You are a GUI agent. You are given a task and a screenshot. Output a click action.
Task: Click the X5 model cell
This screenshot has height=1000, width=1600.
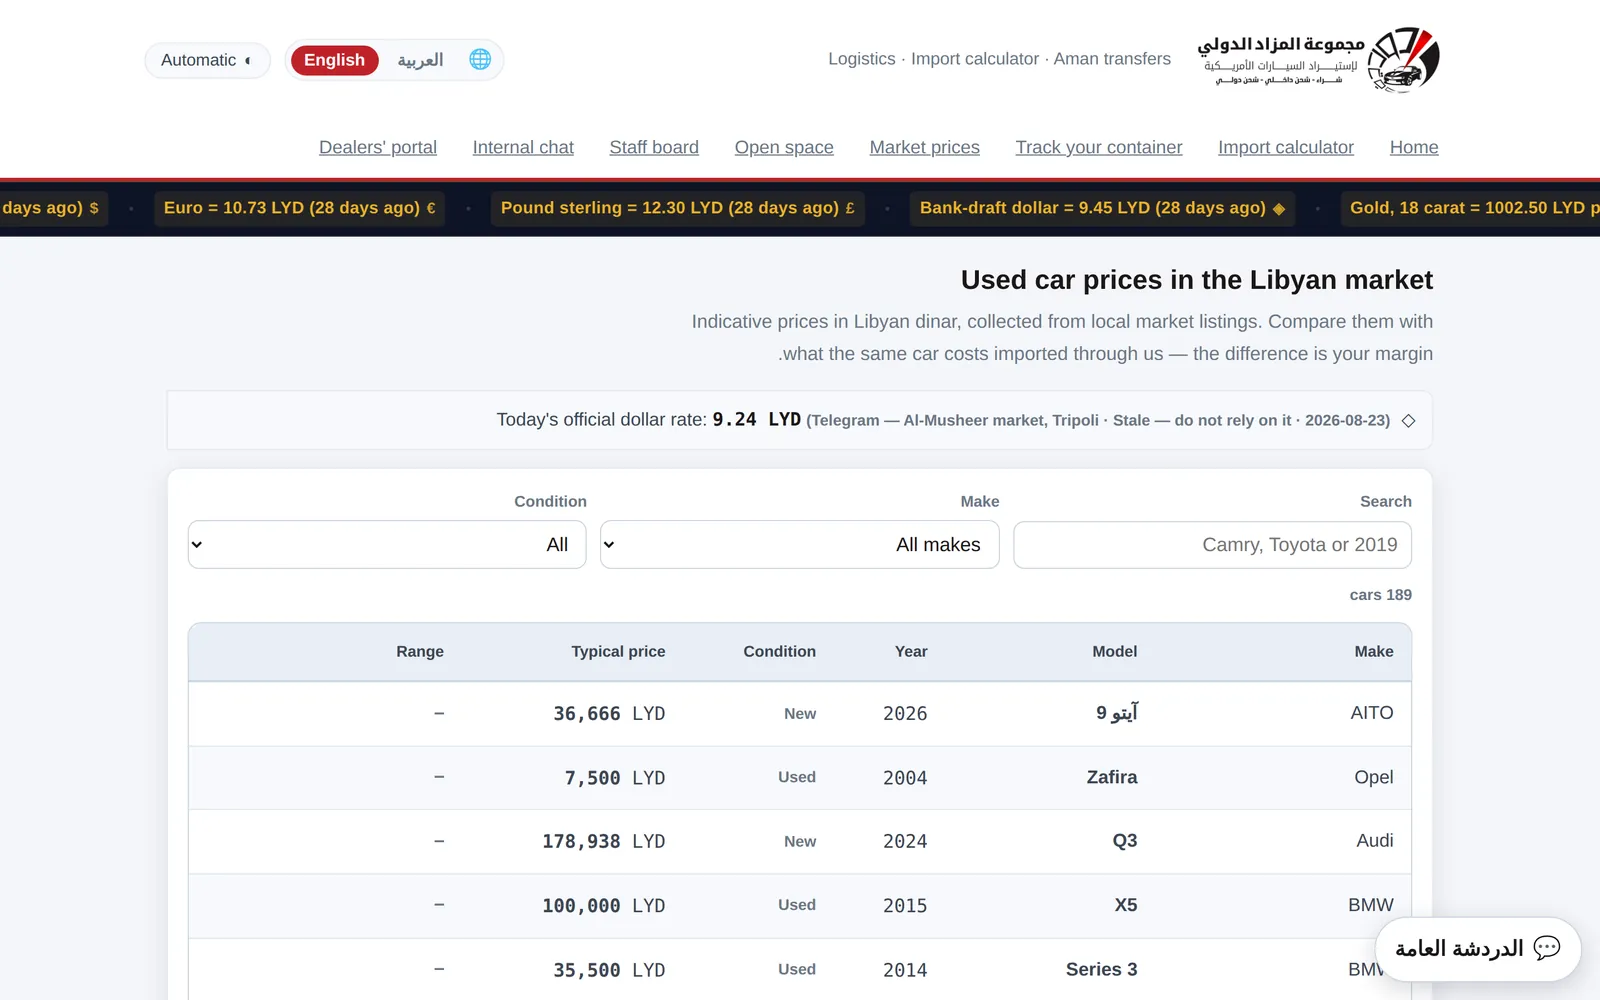[x=1126, y=905]
